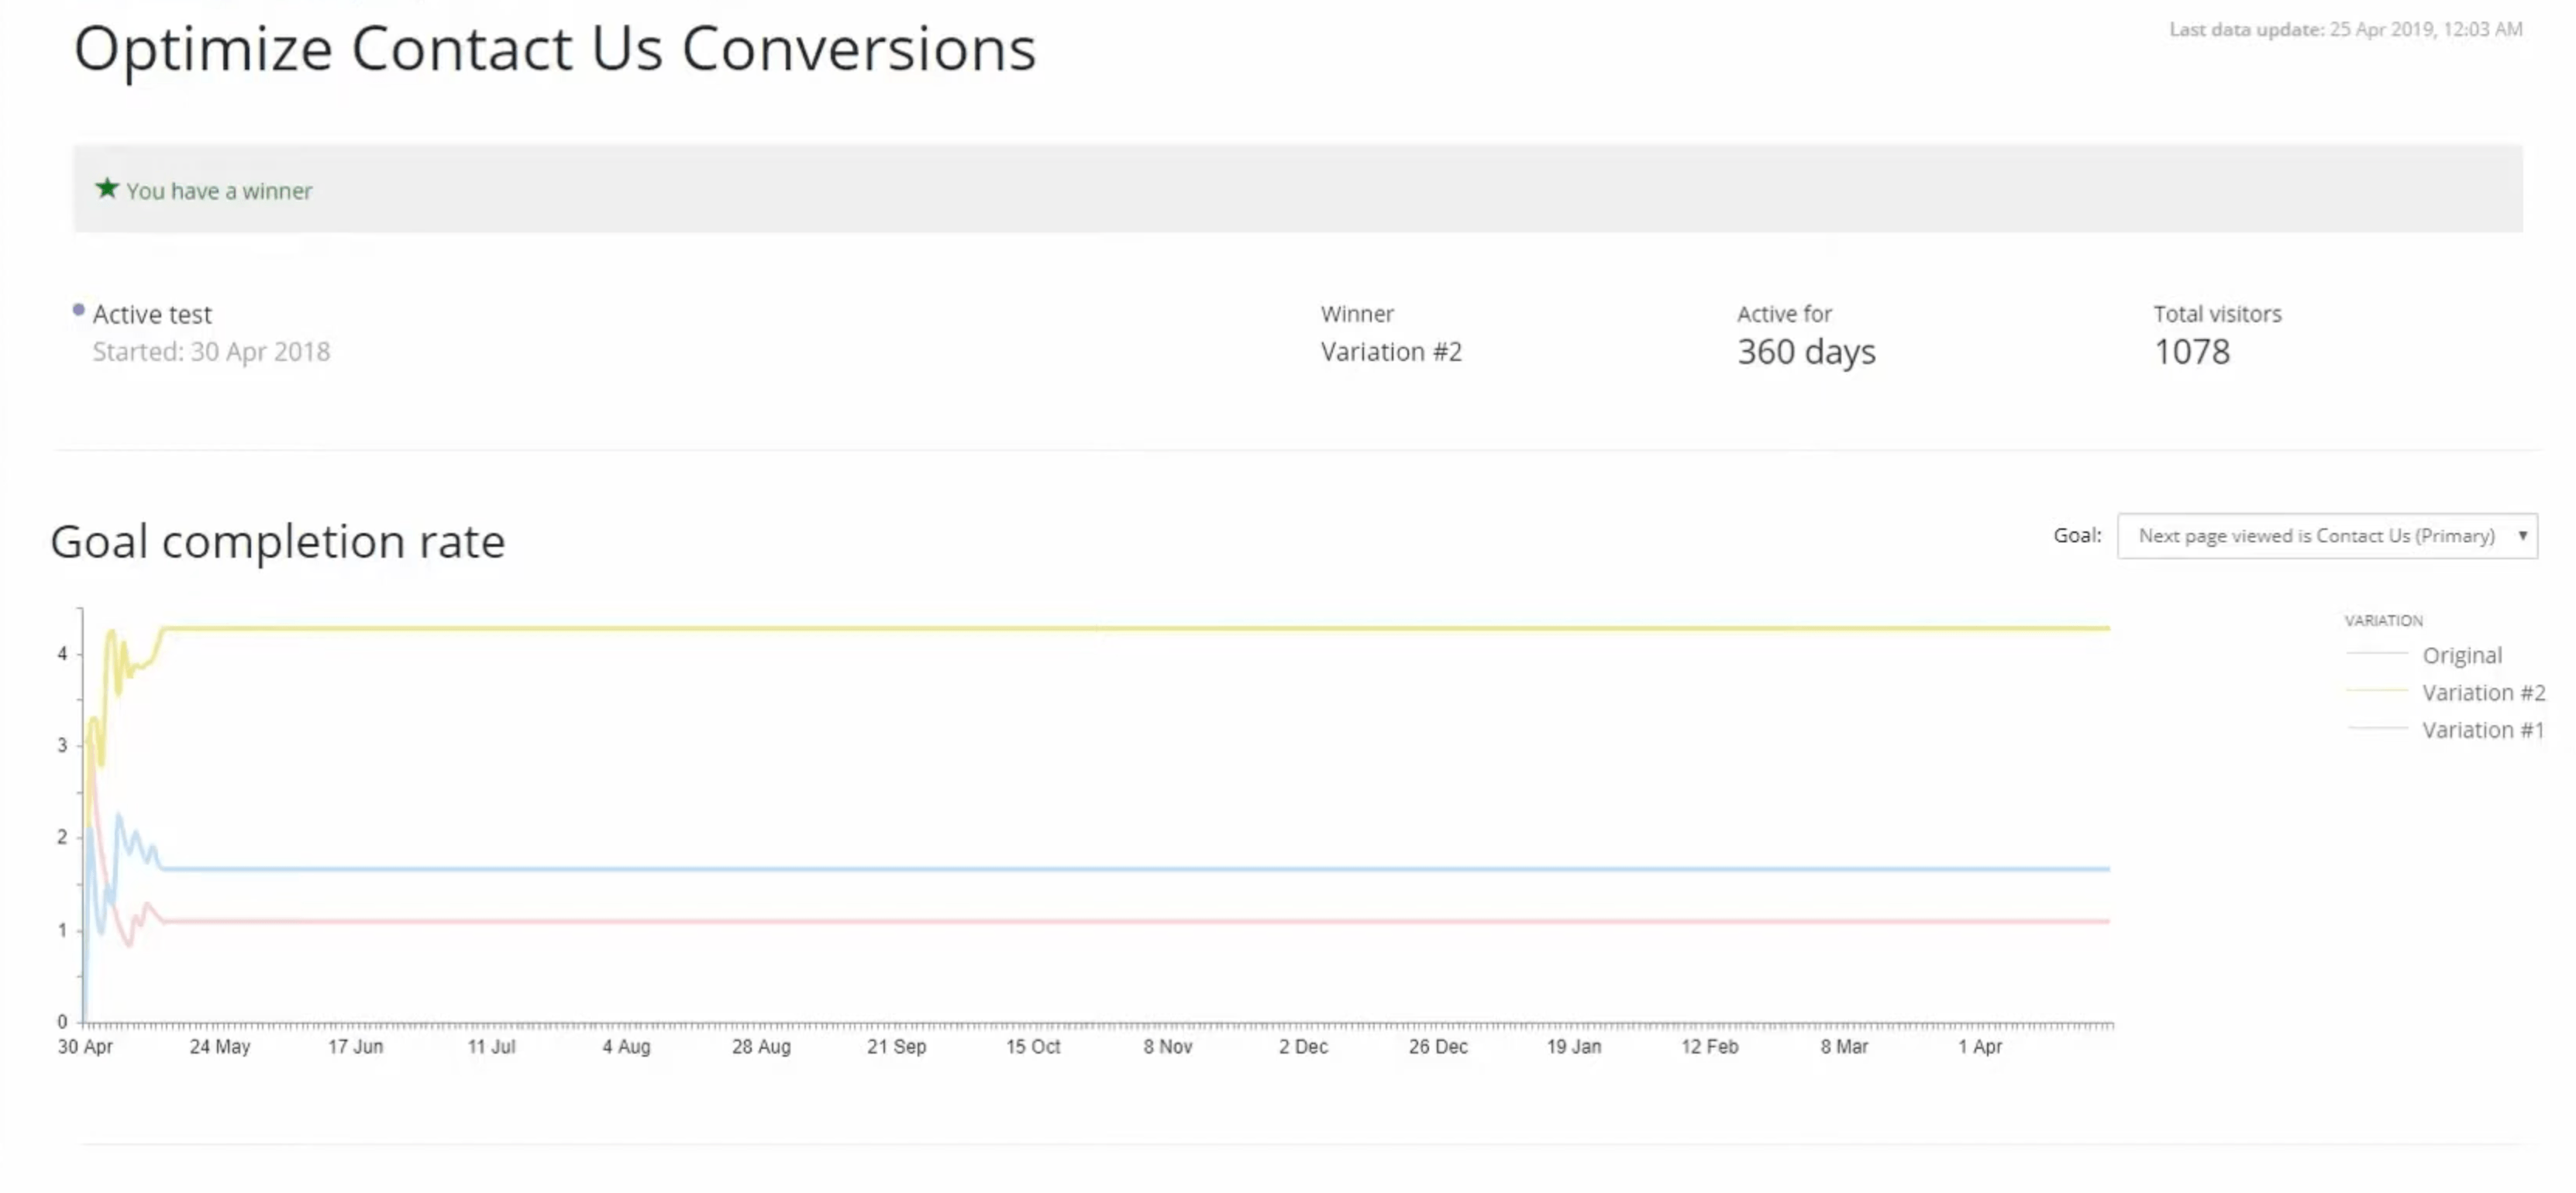This screenshot has width=2576, height=1193.
Task: Click the Variation #2 yellow legend swatch
Action: coord(2376,691)
